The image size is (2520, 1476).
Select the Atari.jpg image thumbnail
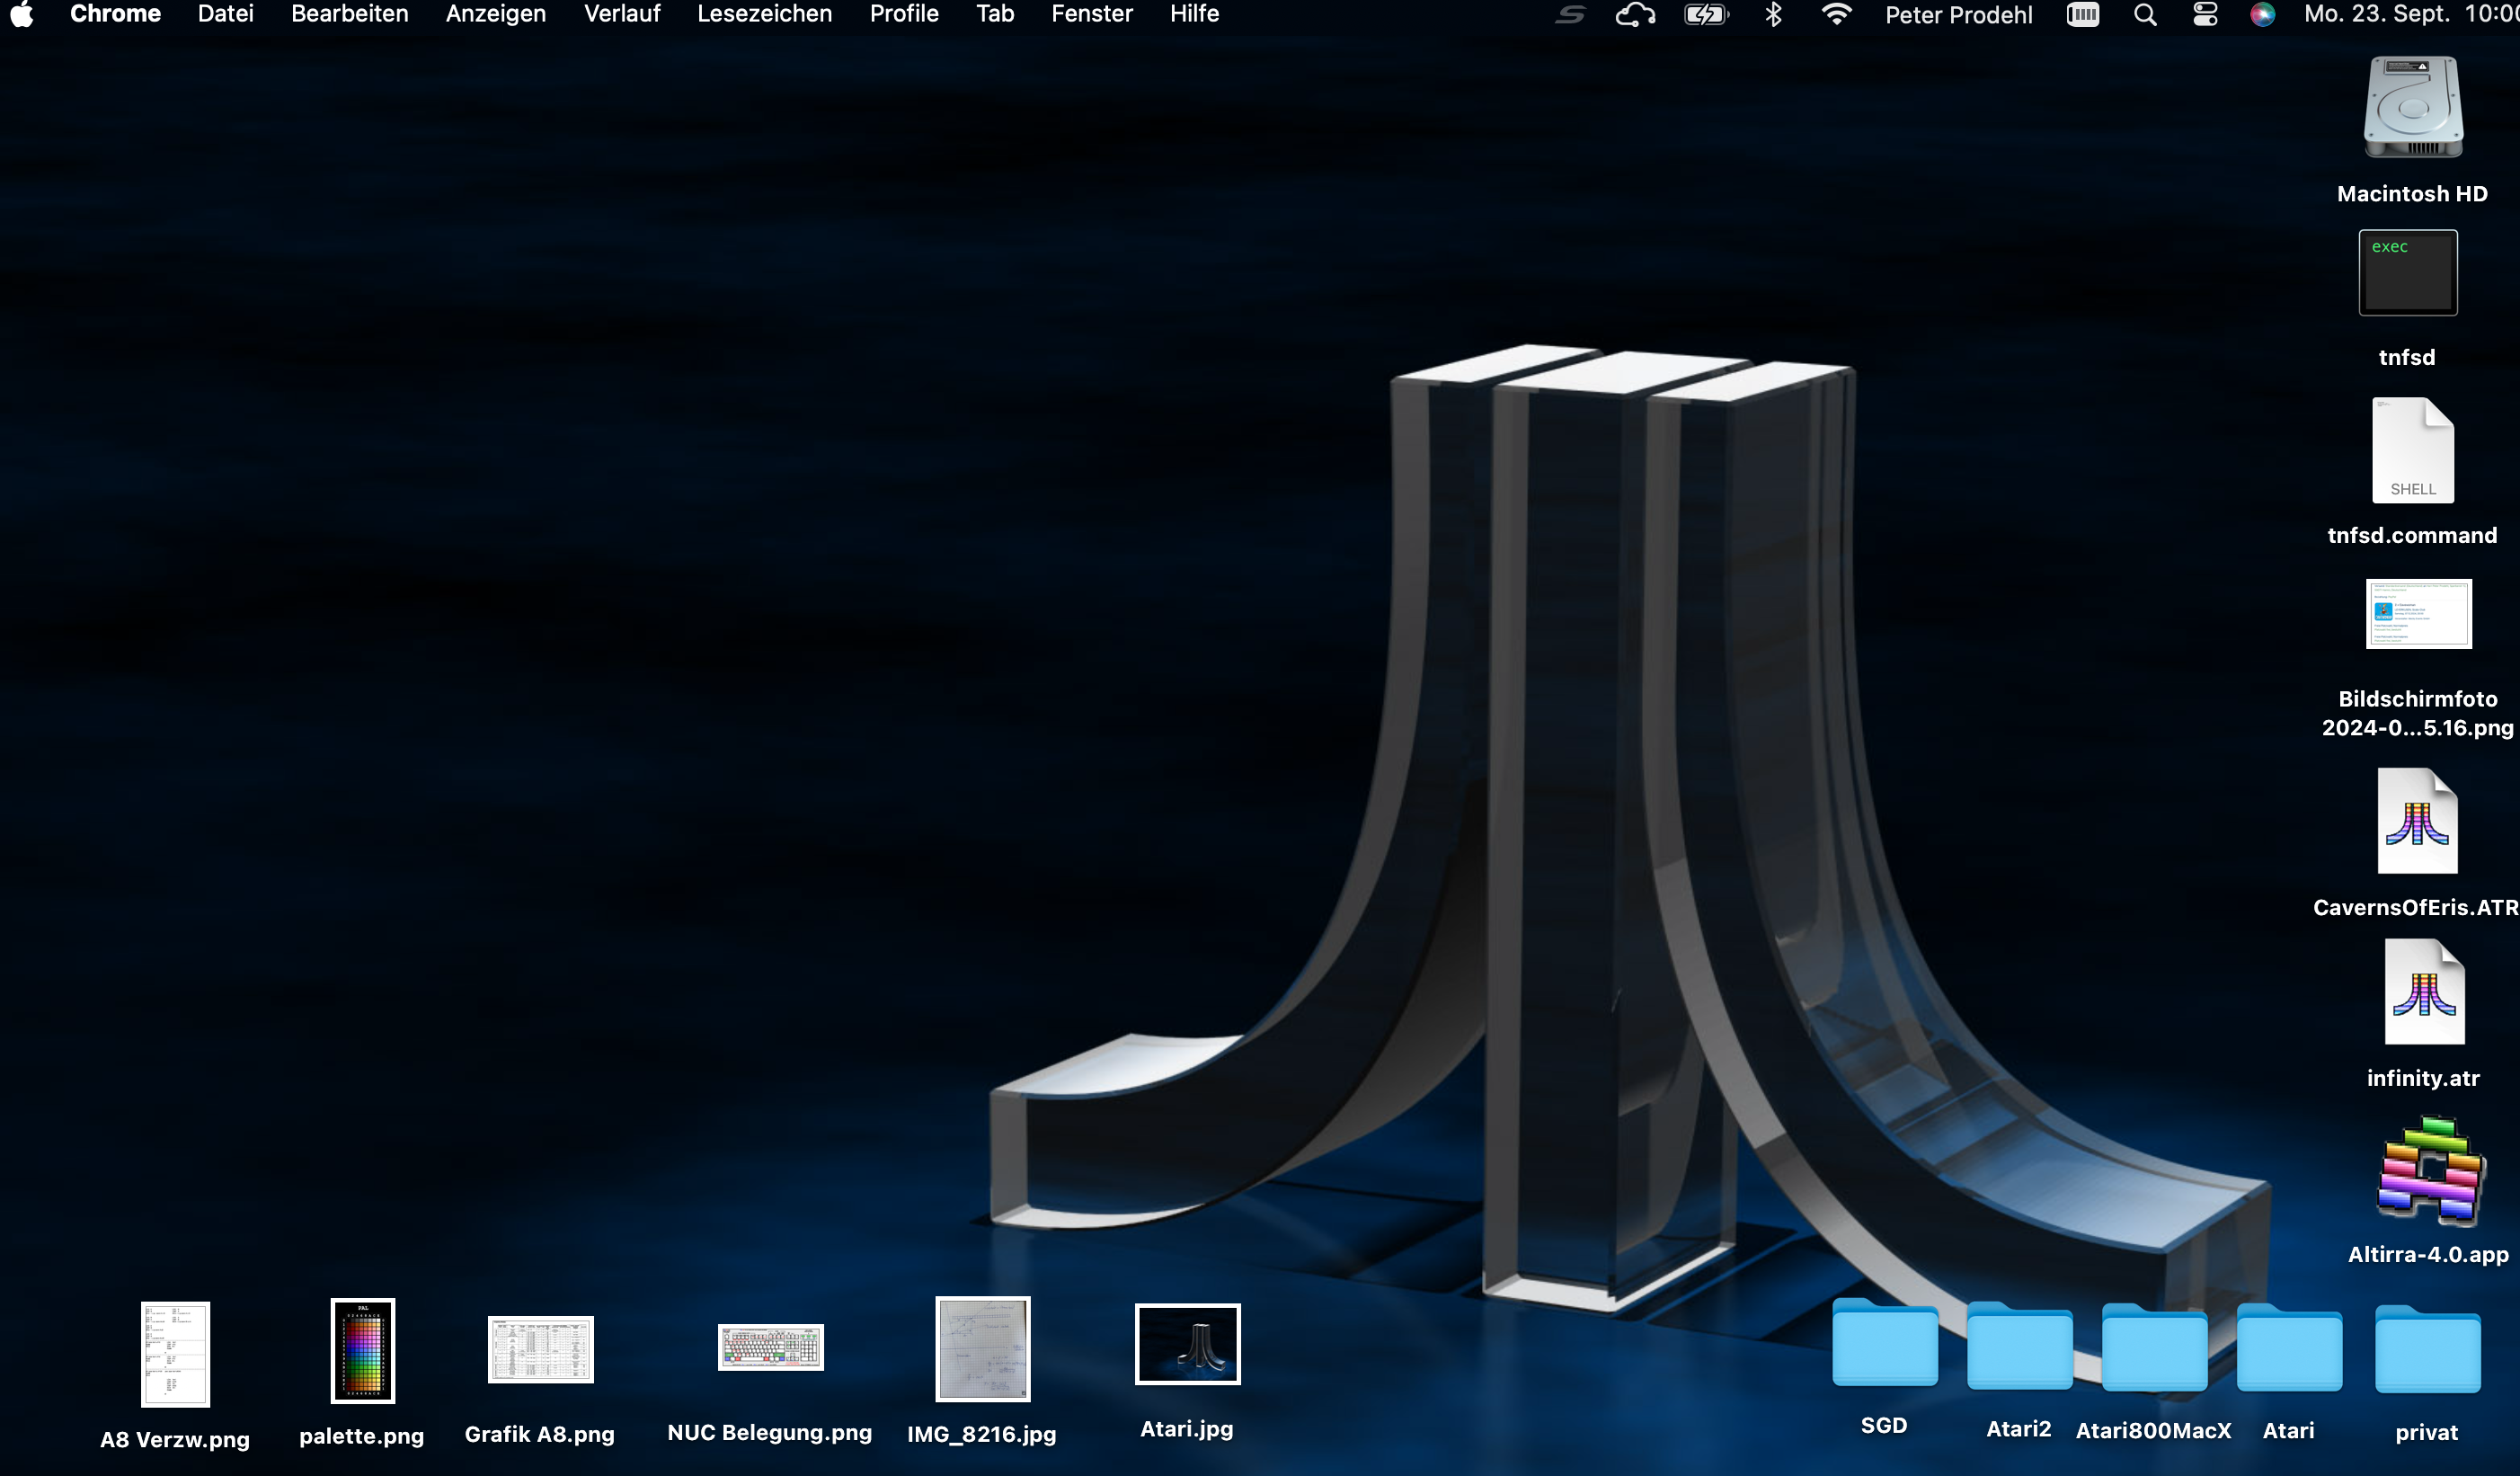[1187, 1344]
